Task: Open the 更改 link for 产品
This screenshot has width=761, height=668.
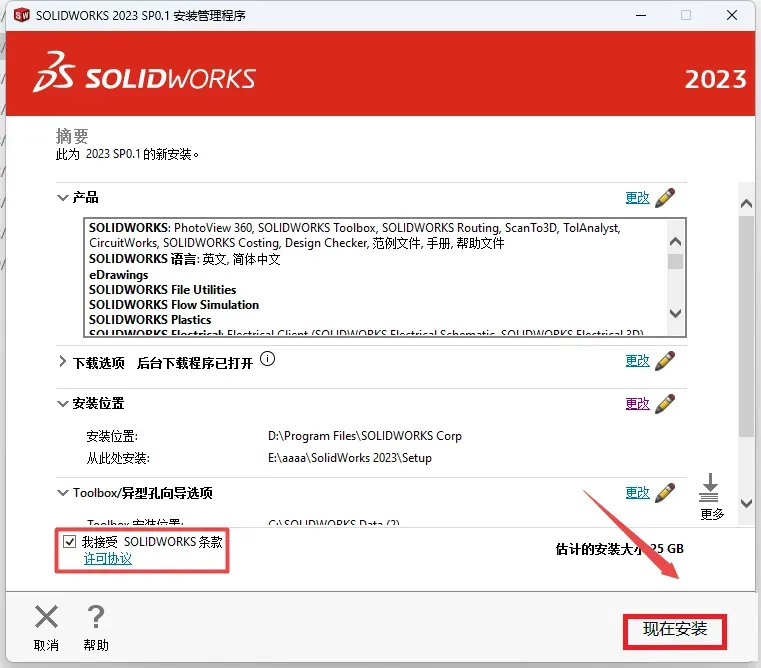Action: [637, 198]
